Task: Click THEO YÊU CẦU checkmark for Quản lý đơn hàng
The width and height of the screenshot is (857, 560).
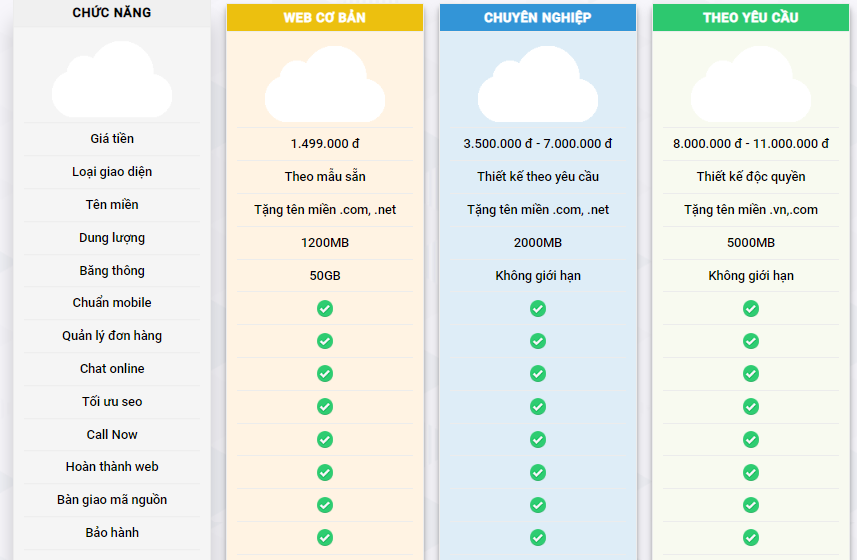Action: click(751, 341)
